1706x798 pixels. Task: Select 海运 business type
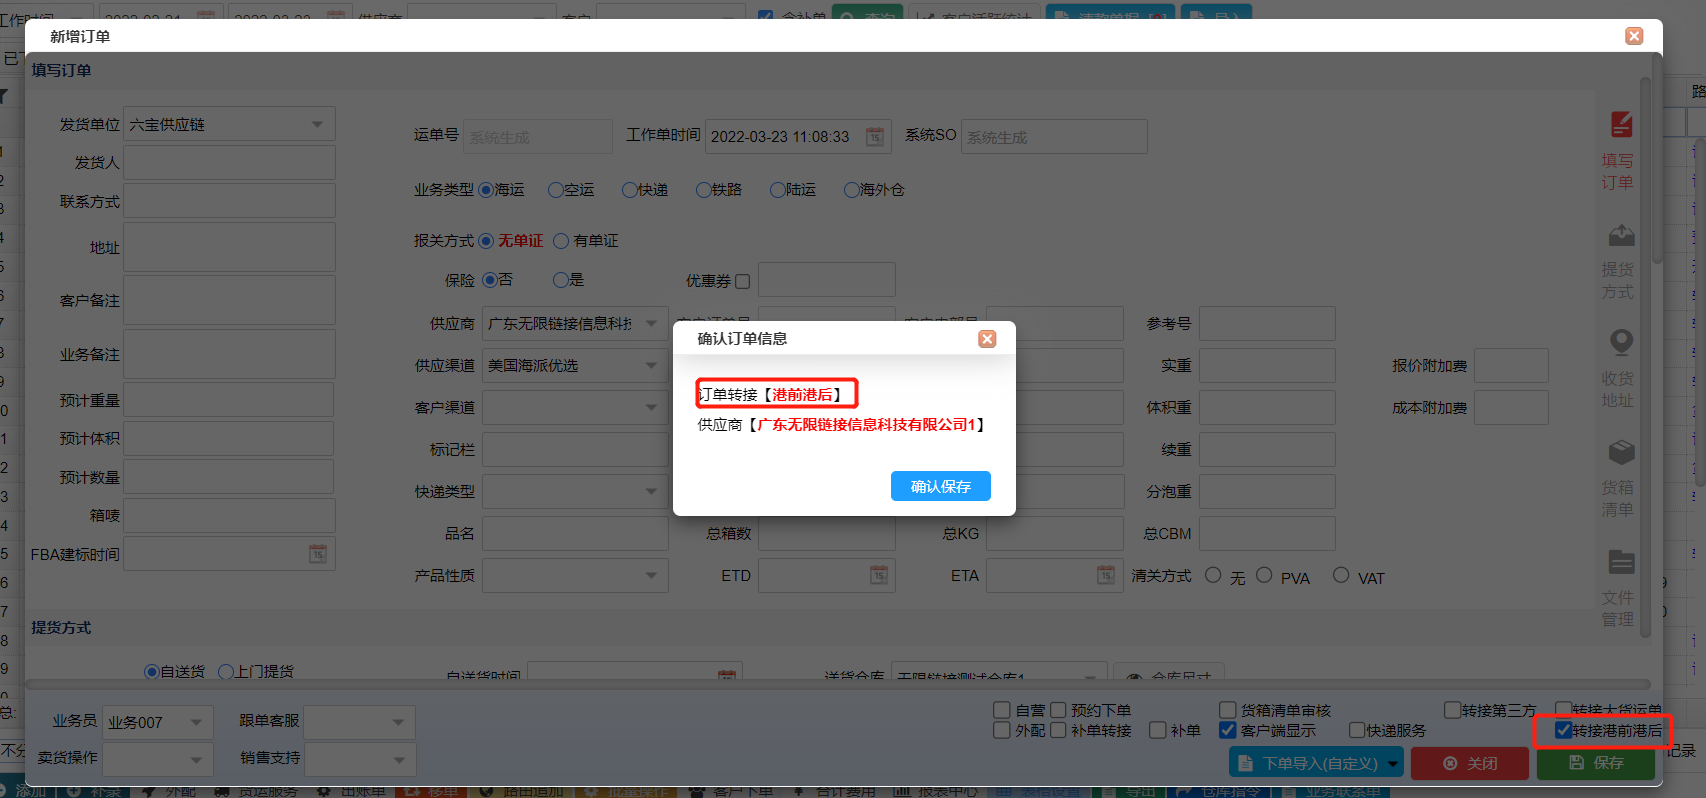pos(486,190)
